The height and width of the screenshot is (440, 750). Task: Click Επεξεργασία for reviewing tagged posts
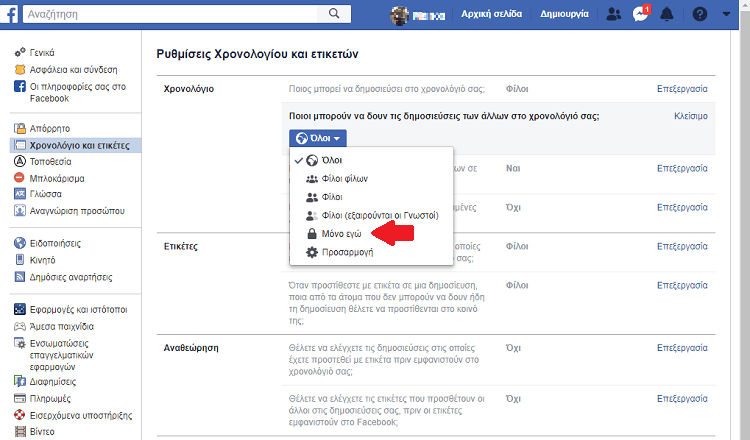click(x=682, y=348)
